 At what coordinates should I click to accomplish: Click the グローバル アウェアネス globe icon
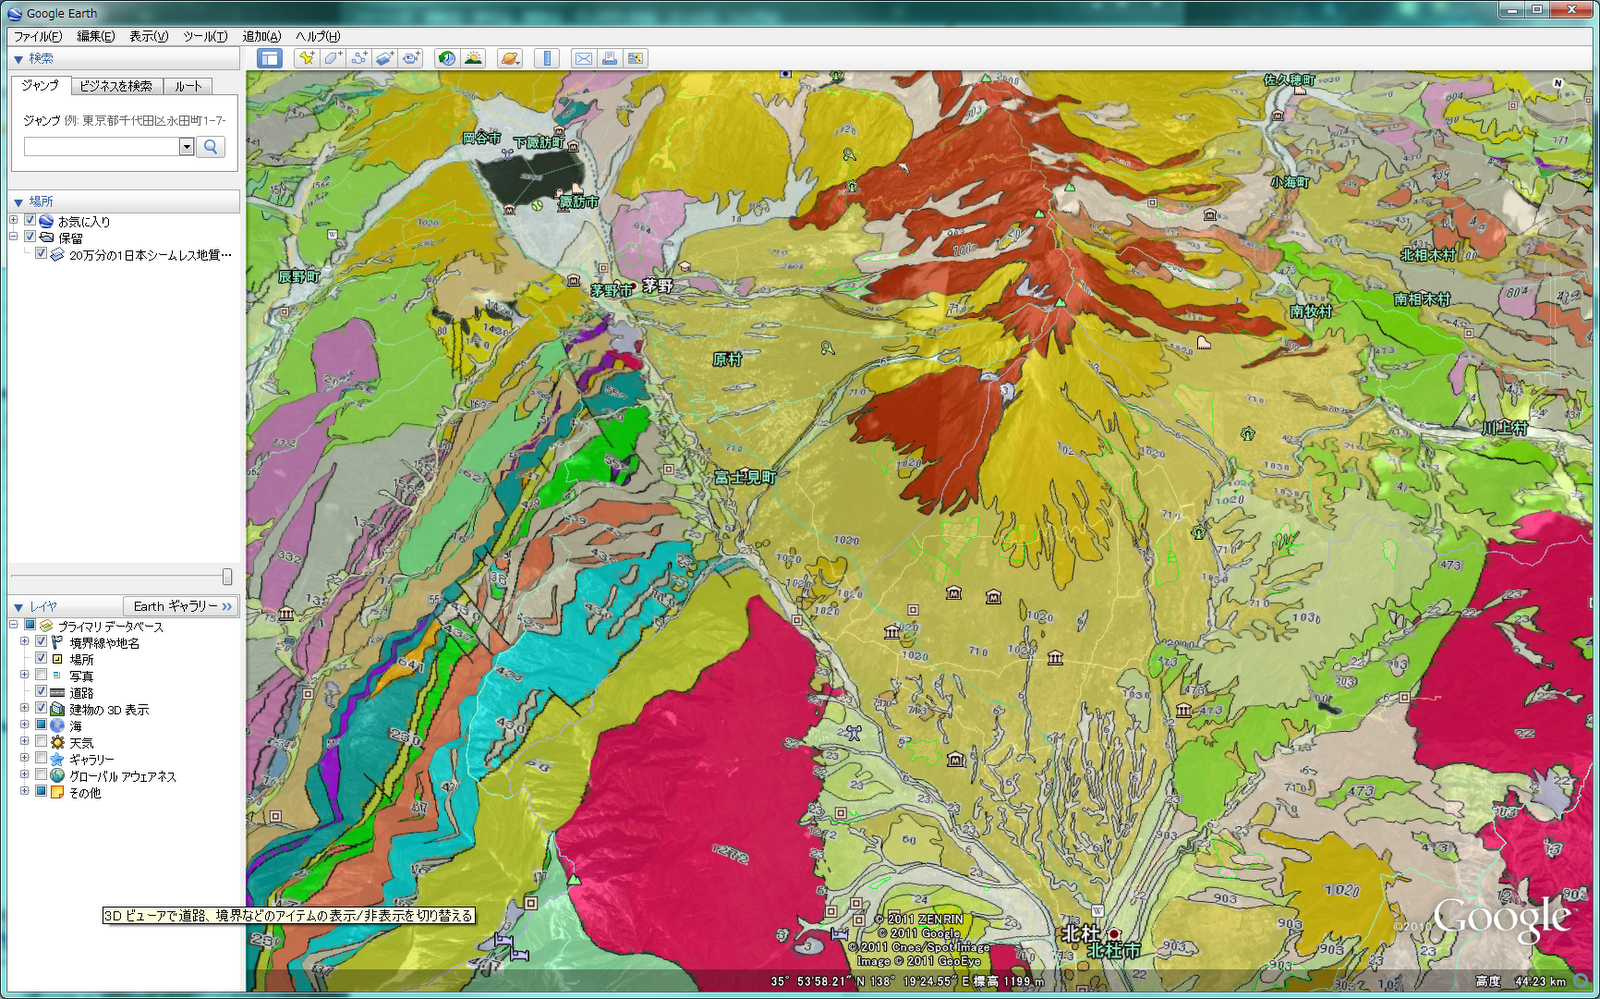[x=57, y=776]
